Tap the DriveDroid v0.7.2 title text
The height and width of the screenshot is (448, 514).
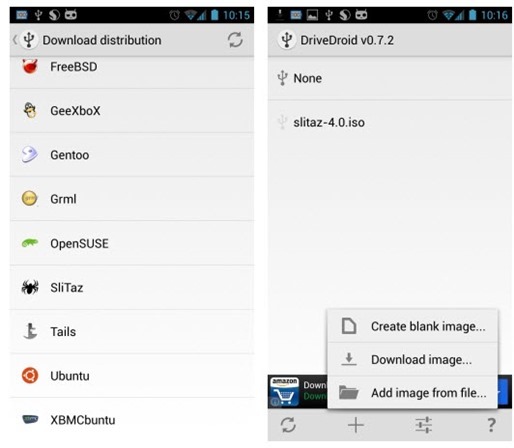coord(347,40)
